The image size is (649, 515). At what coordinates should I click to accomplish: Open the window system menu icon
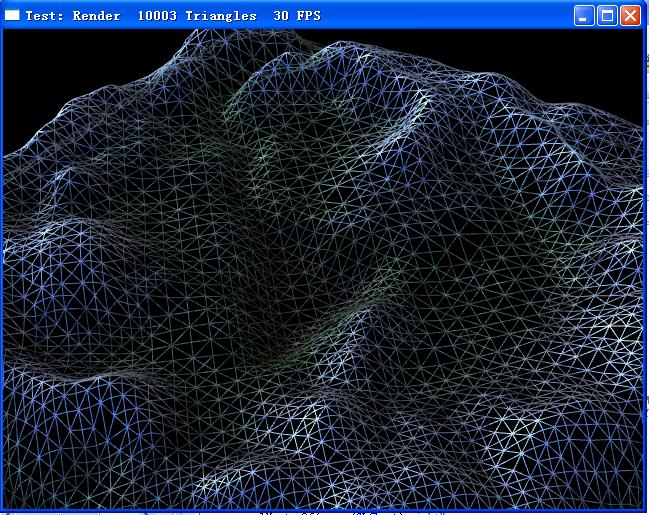point(12,15)
